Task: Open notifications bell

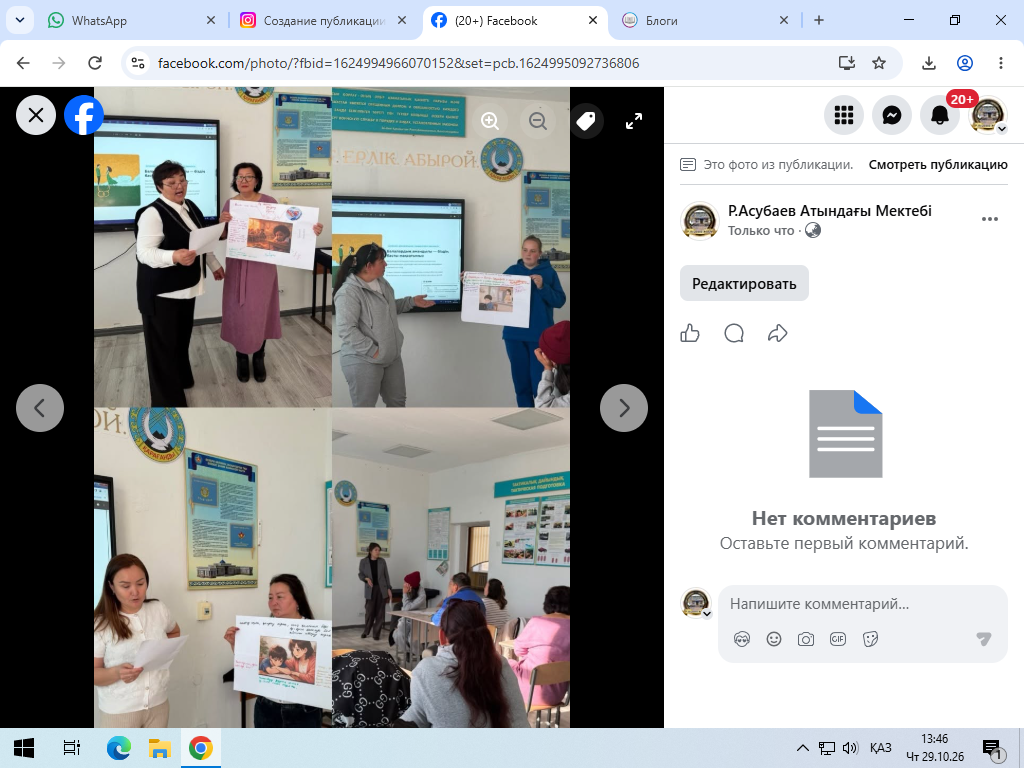Action: pos(939,116)
